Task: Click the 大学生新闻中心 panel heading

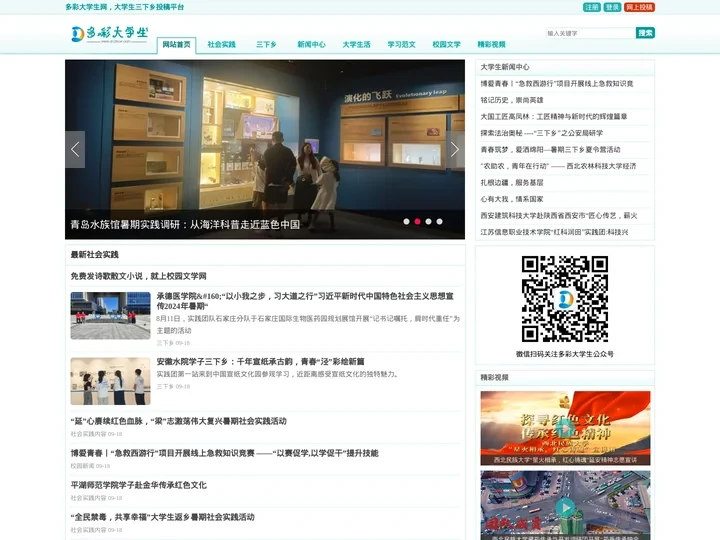Action: (505, 67)
